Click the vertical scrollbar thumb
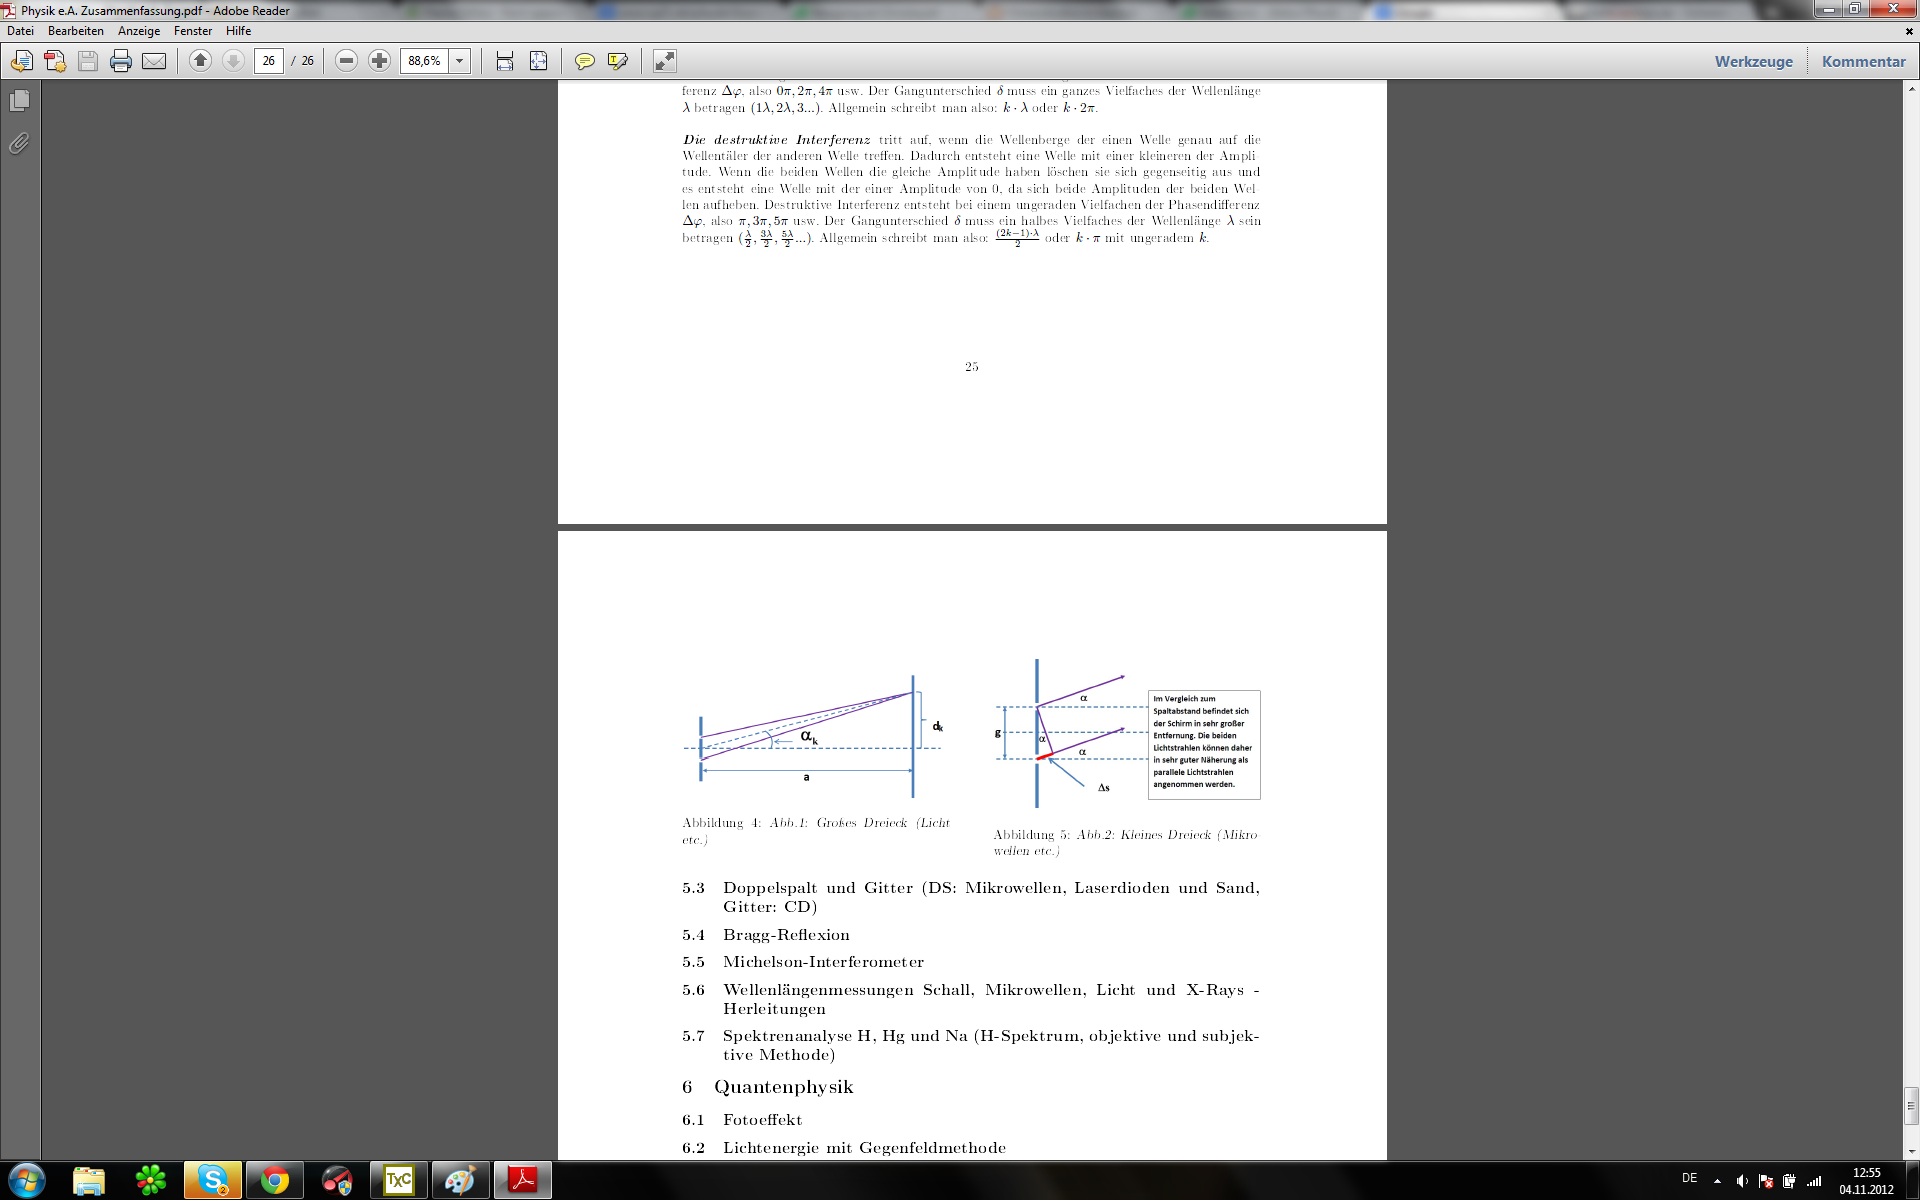This screenshot has width=1920, height=1202. coord(1911,1106)
